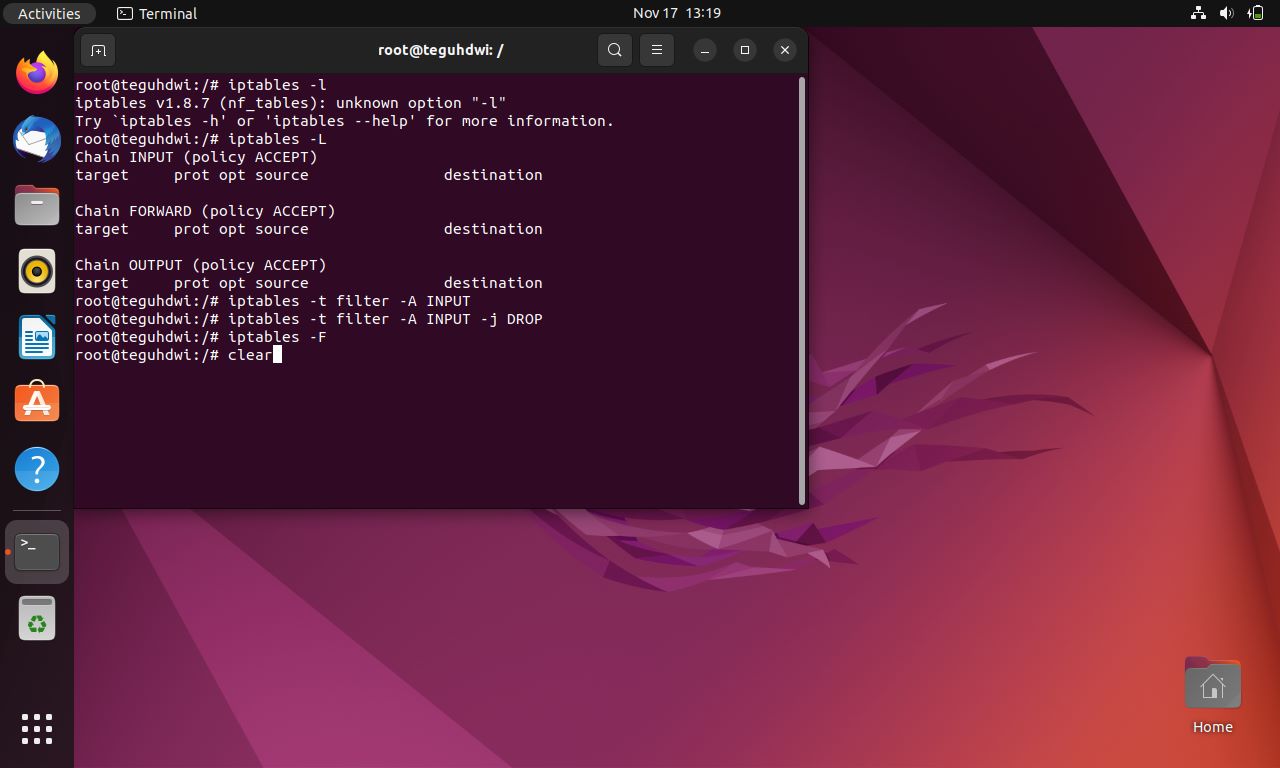The image size is (1280, 768).
Task: Click the terminal vertical scrollbar
Action: [x=802, y=292]
